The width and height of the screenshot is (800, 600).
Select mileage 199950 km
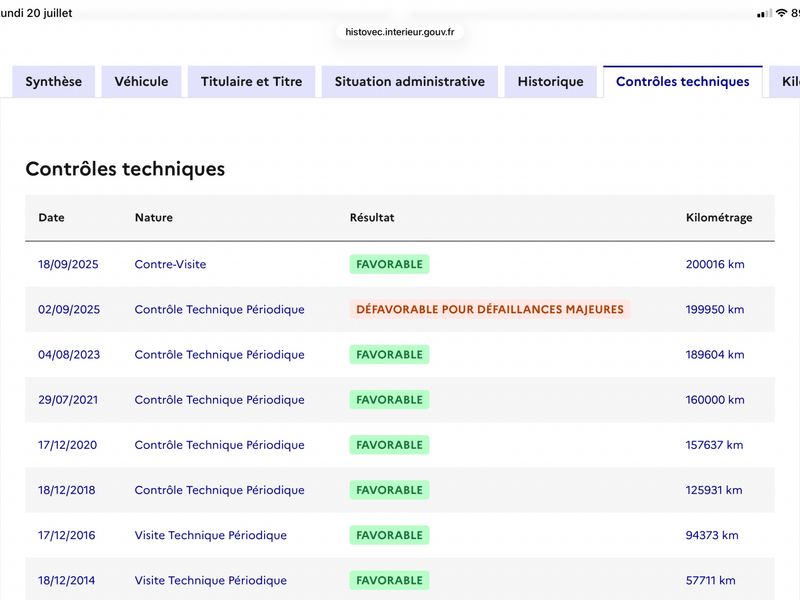tap(715, 310)
